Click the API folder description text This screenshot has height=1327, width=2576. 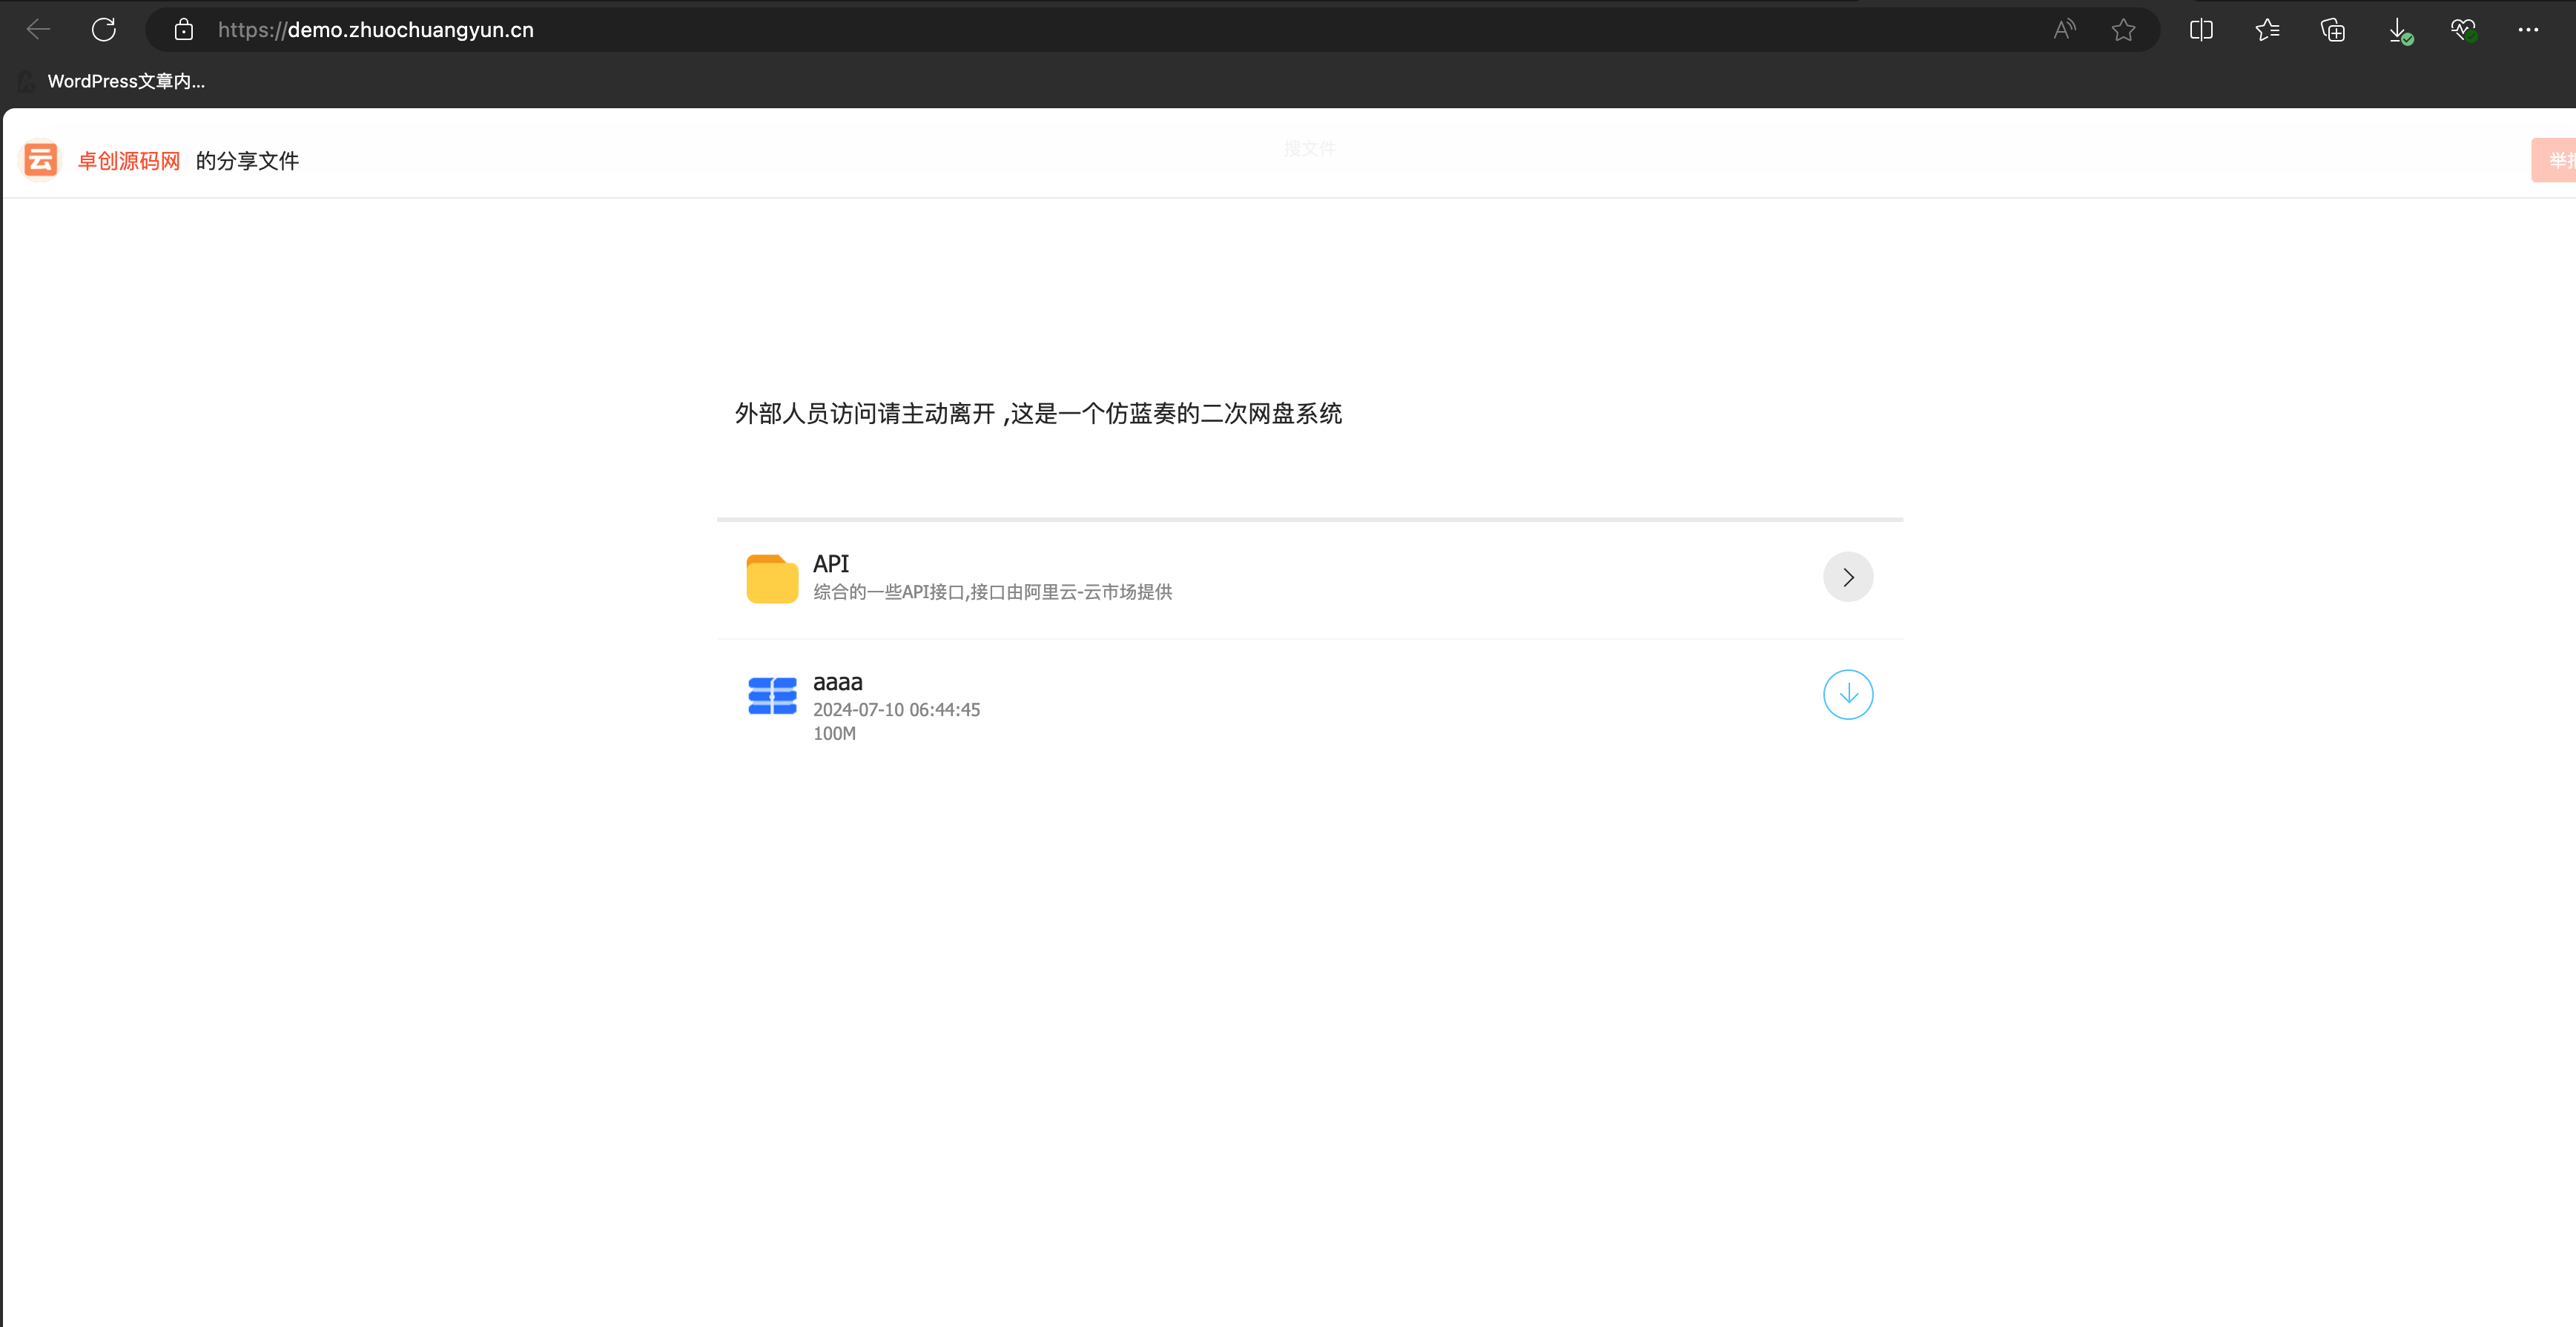pyautogui.click(x=992, y=592)
